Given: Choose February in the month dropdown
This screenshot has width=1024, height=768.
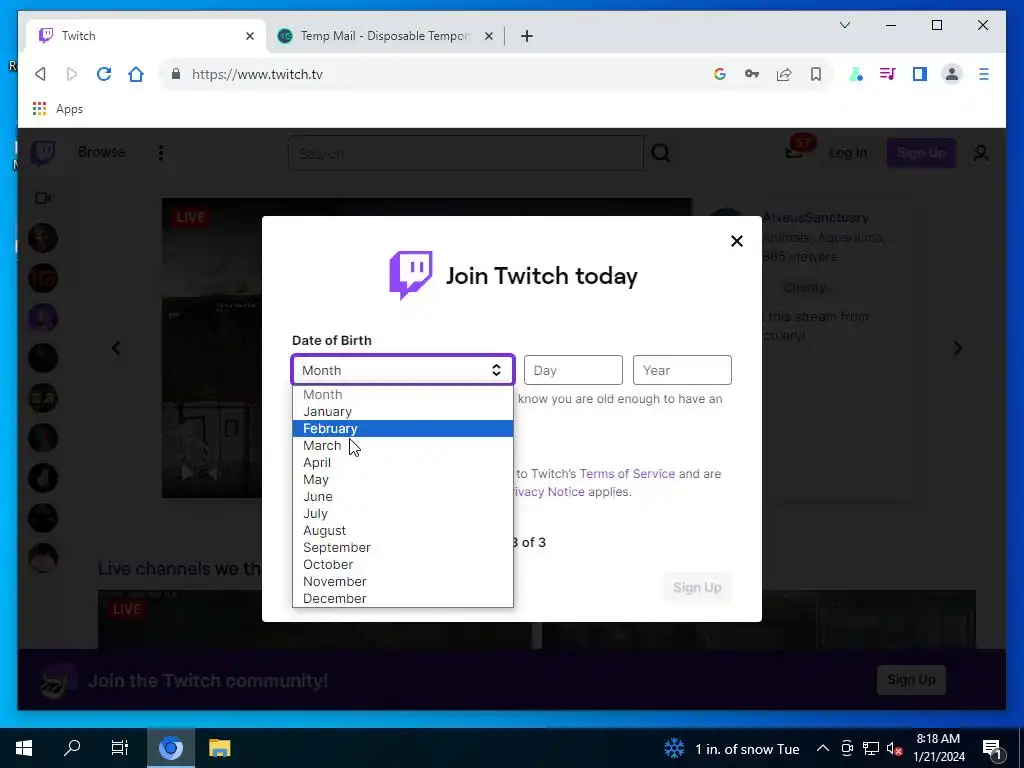Looking at the screenshot, I should (402, 428).
